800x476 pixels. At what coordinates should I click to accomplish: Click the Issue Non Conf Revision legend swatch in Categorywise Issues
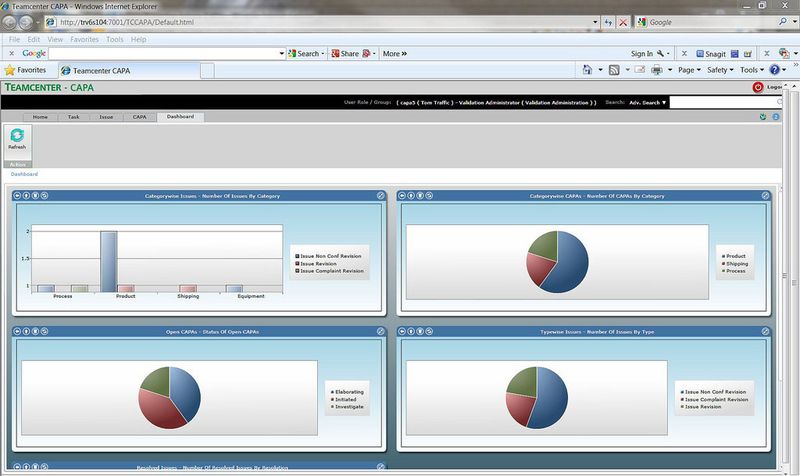coord(297,256)
